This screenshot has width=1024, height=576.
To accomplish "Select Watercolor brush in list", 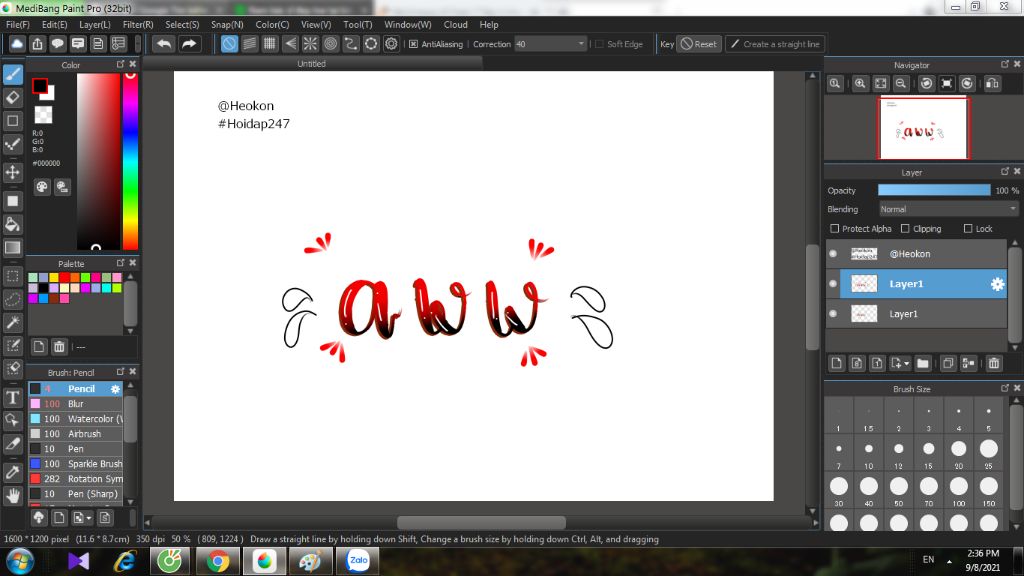I will (76, 419).
